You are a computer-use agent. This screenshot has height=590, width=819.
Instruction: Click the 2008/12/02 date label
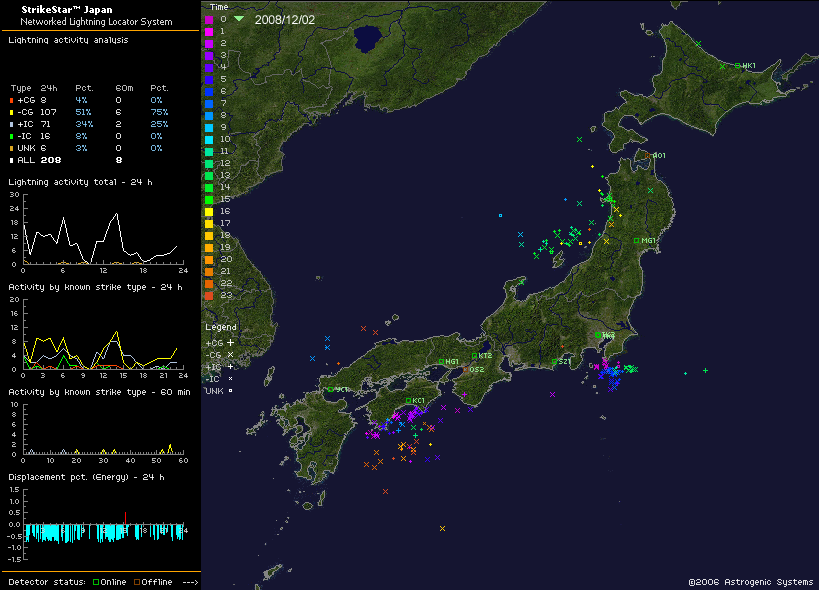[284, 19]
